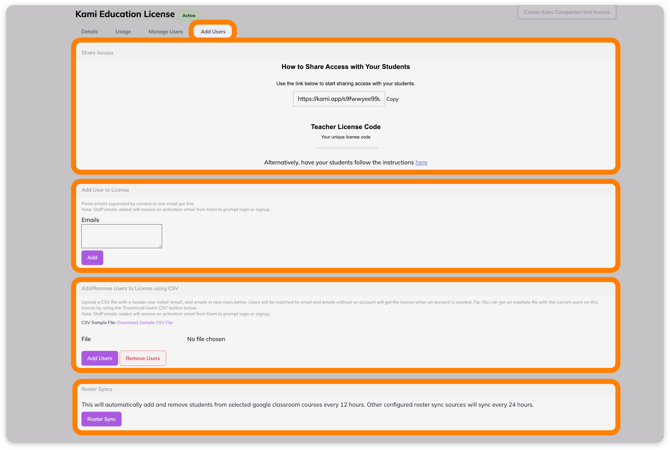Viewport: 670px width, 450px height.
Task: Click the 'No file chosen' file input
Action: 206,339
